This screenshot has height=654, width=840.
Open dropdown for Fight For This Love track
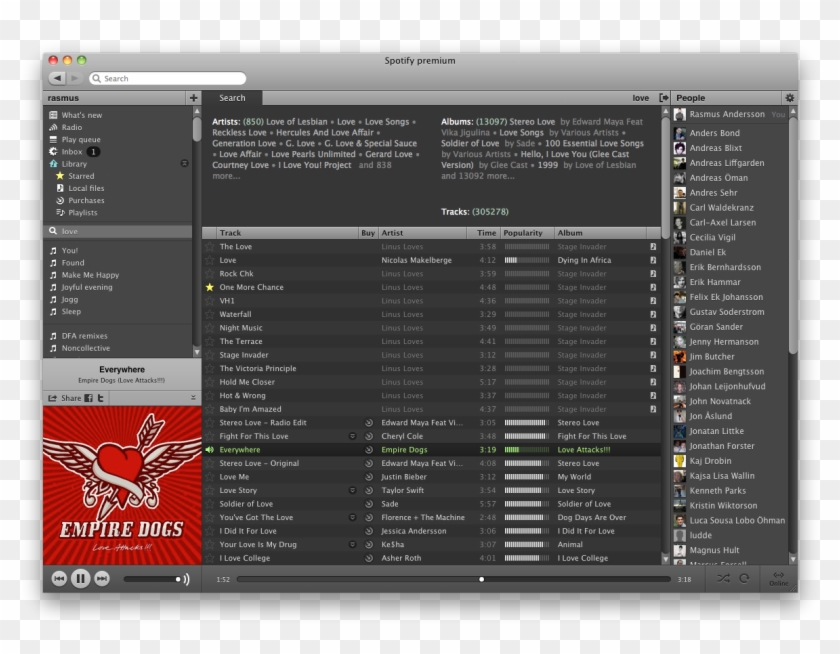tap(352, 436)
